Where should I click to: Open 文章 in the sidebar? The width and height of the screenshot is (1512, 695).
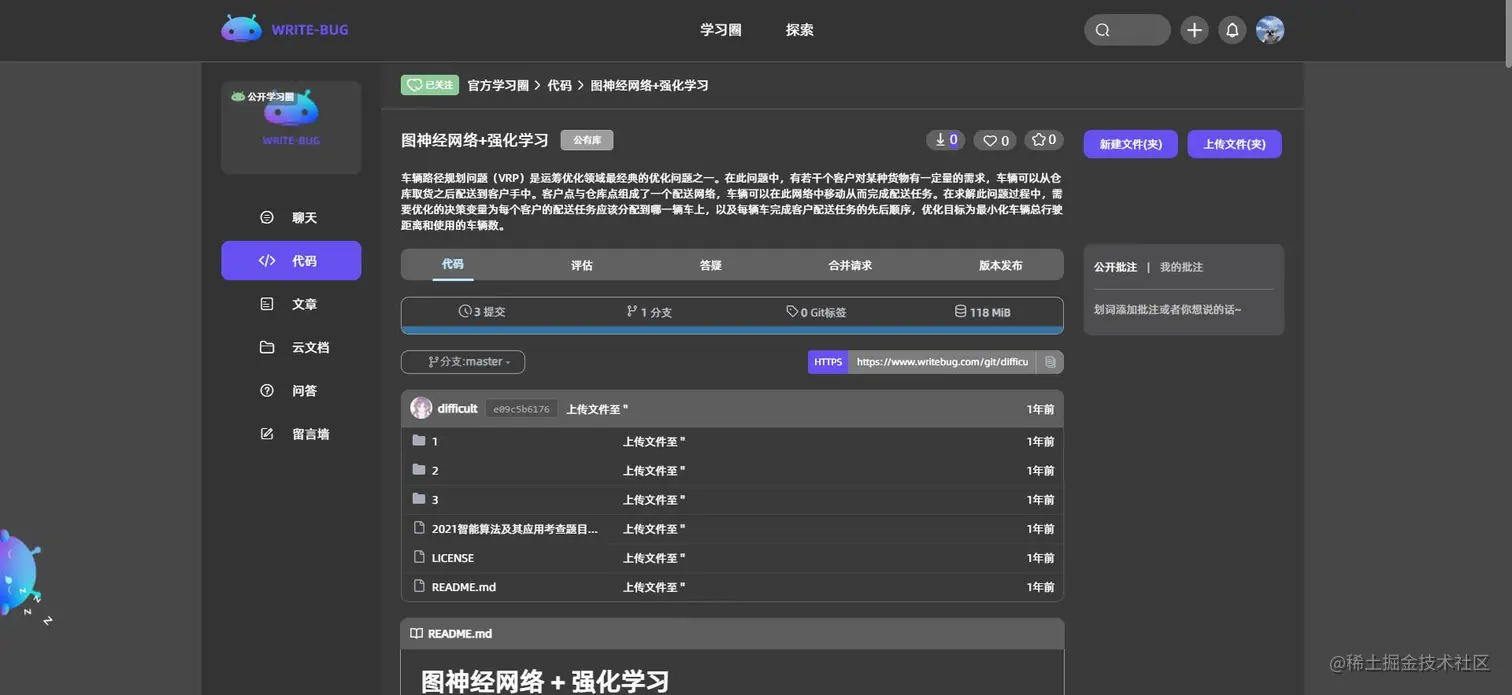point(291,304)
